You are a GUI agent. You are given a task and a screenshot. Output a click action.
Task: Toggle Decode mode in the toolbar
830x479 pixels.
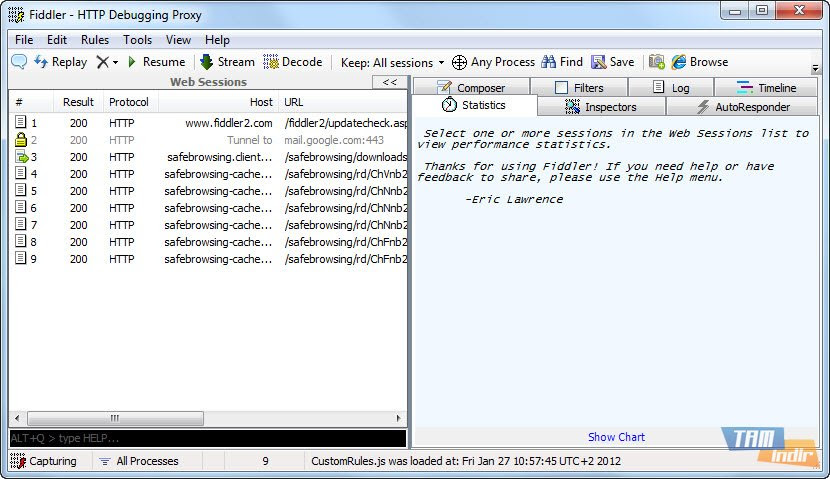[293, 62]
